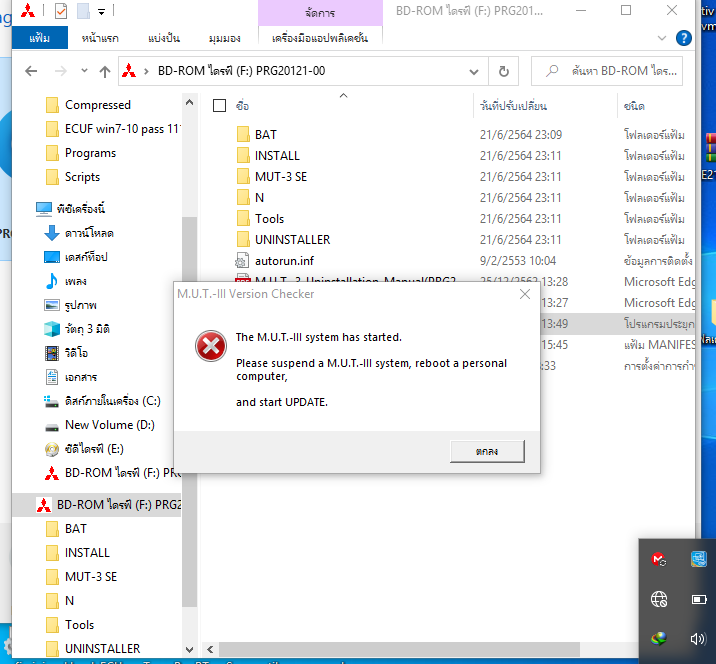Screen dimensions: 716x664
Task: Click the blue Help question mark icon
Action: click(684, 38)
